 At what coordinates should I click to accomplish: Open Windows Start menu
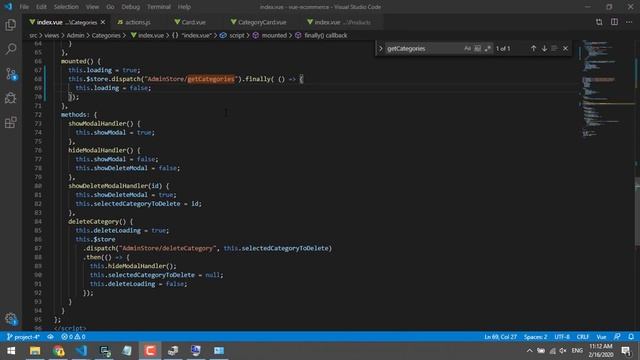11,351
